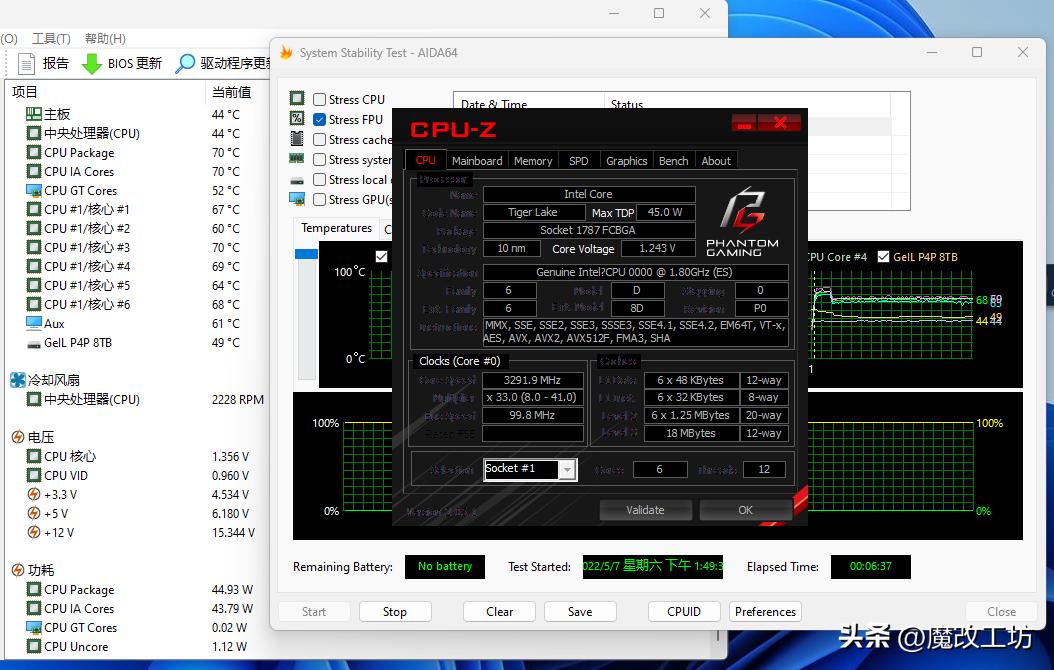Click the CPU GT Cores temperature icon

(x=34, y=191)
